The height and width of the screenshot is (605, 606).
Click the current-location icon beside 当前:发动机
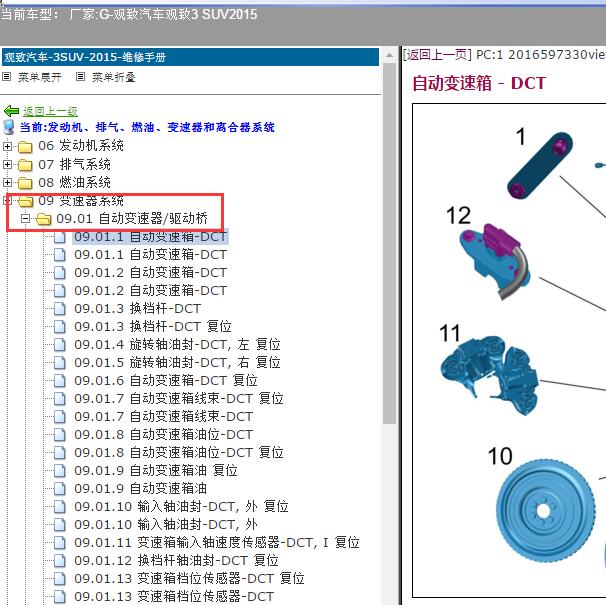9,127
